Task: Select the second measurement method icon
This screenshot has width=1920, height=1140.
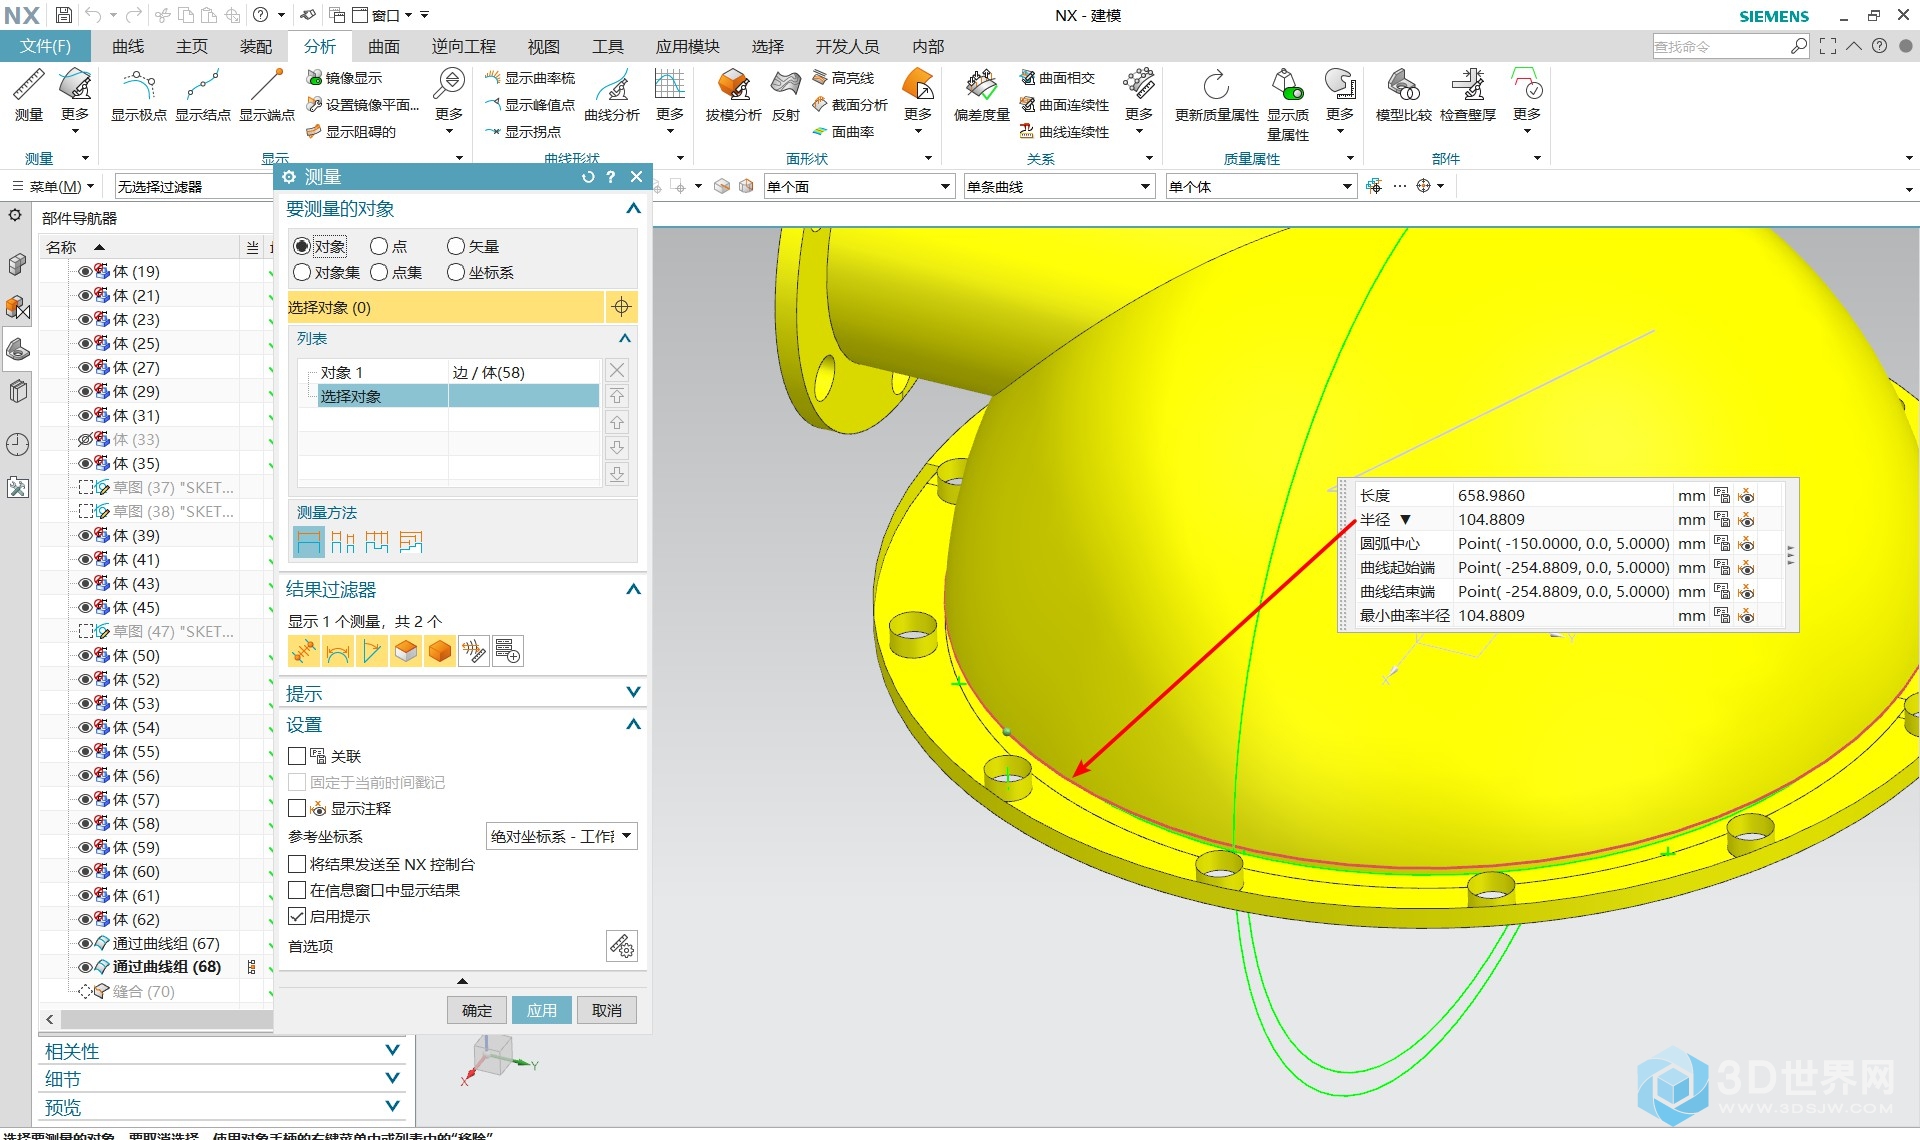Action: [x=343, y=542]
